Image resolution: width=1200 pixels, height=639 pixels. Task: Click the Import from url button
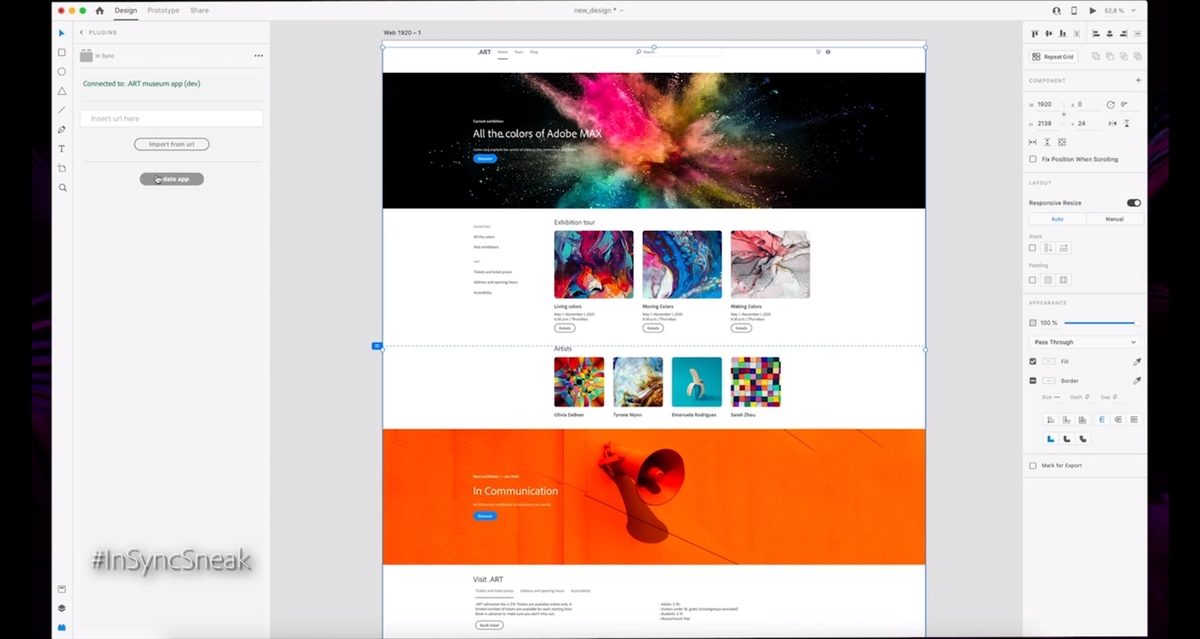tap(171, 144)
